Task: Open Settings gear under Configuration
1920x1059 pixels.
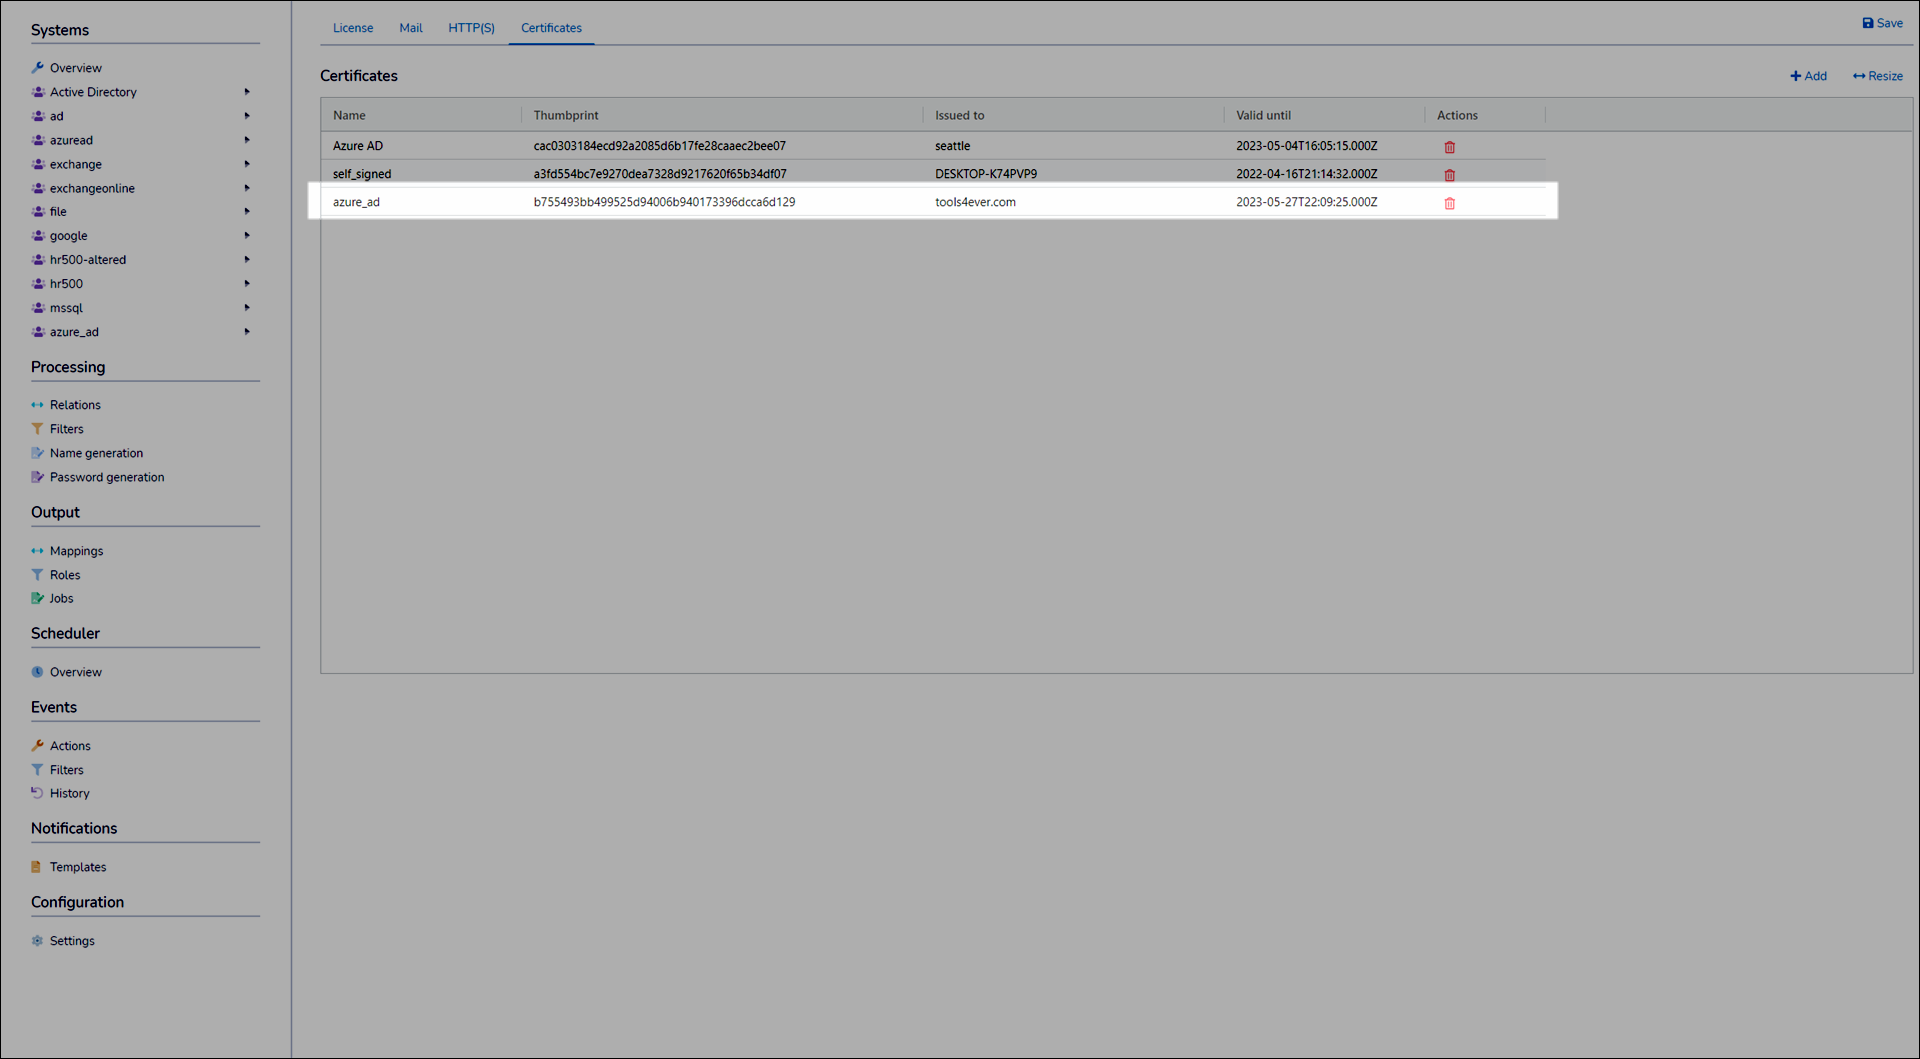Action: 37,941
